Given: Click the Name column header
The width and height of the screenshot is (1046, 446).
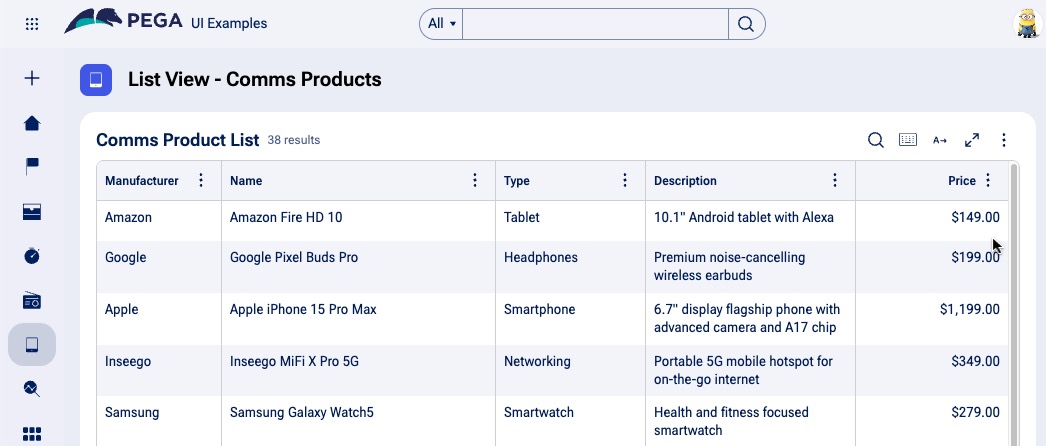Looking at the screenshot, I should pos(246,181).
